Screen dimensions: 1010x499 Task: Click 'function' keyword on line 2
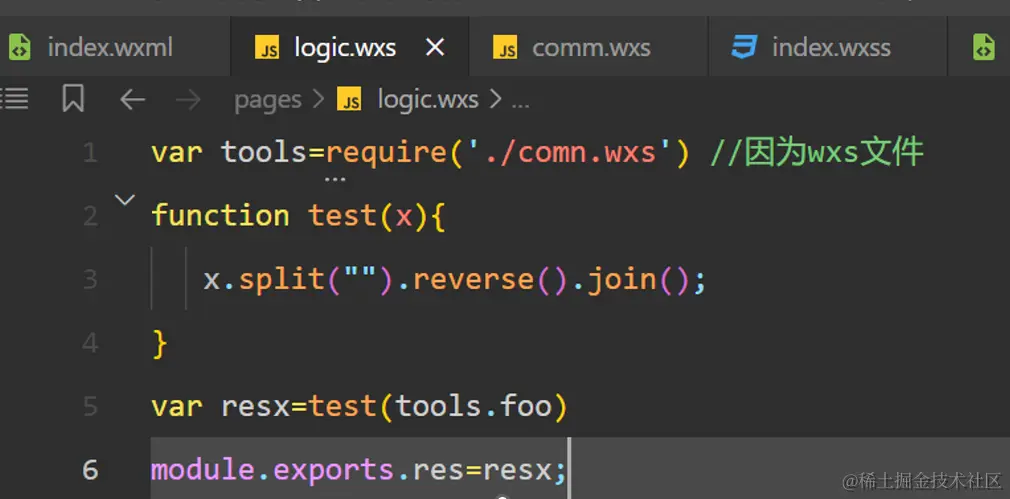(220, 215)
